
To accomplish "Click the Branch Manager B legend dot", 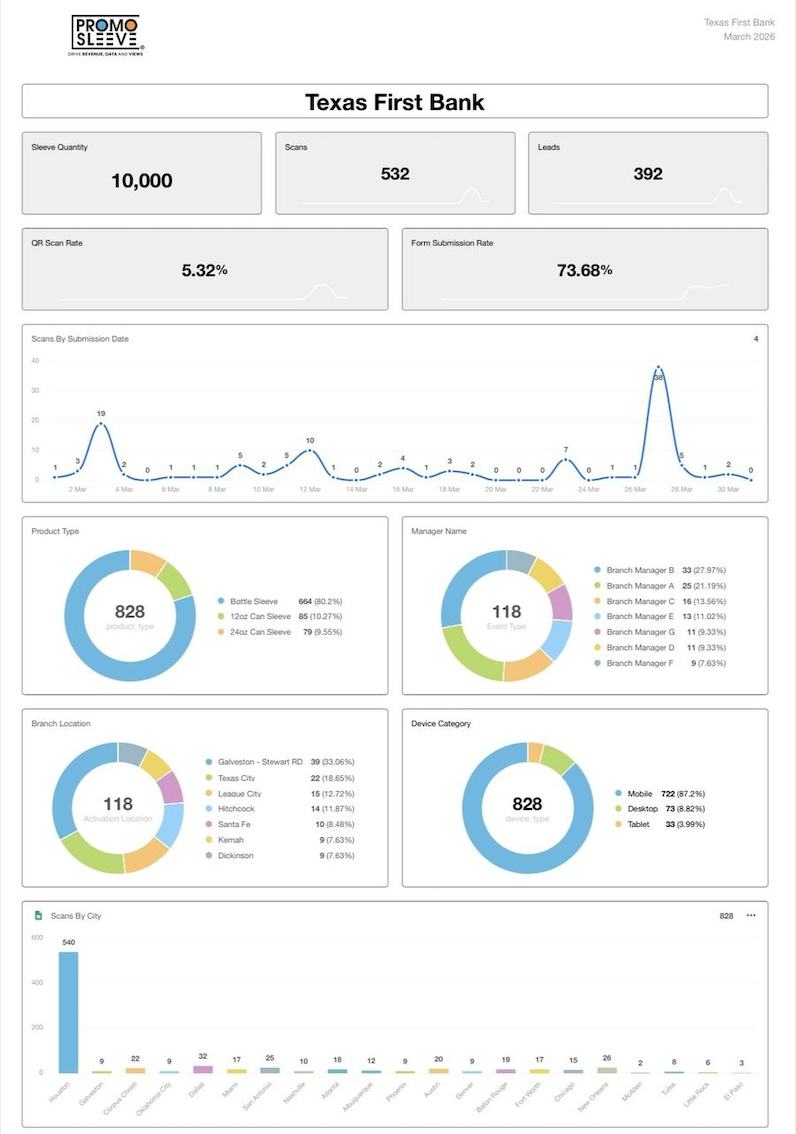I will tap(597, 570).
